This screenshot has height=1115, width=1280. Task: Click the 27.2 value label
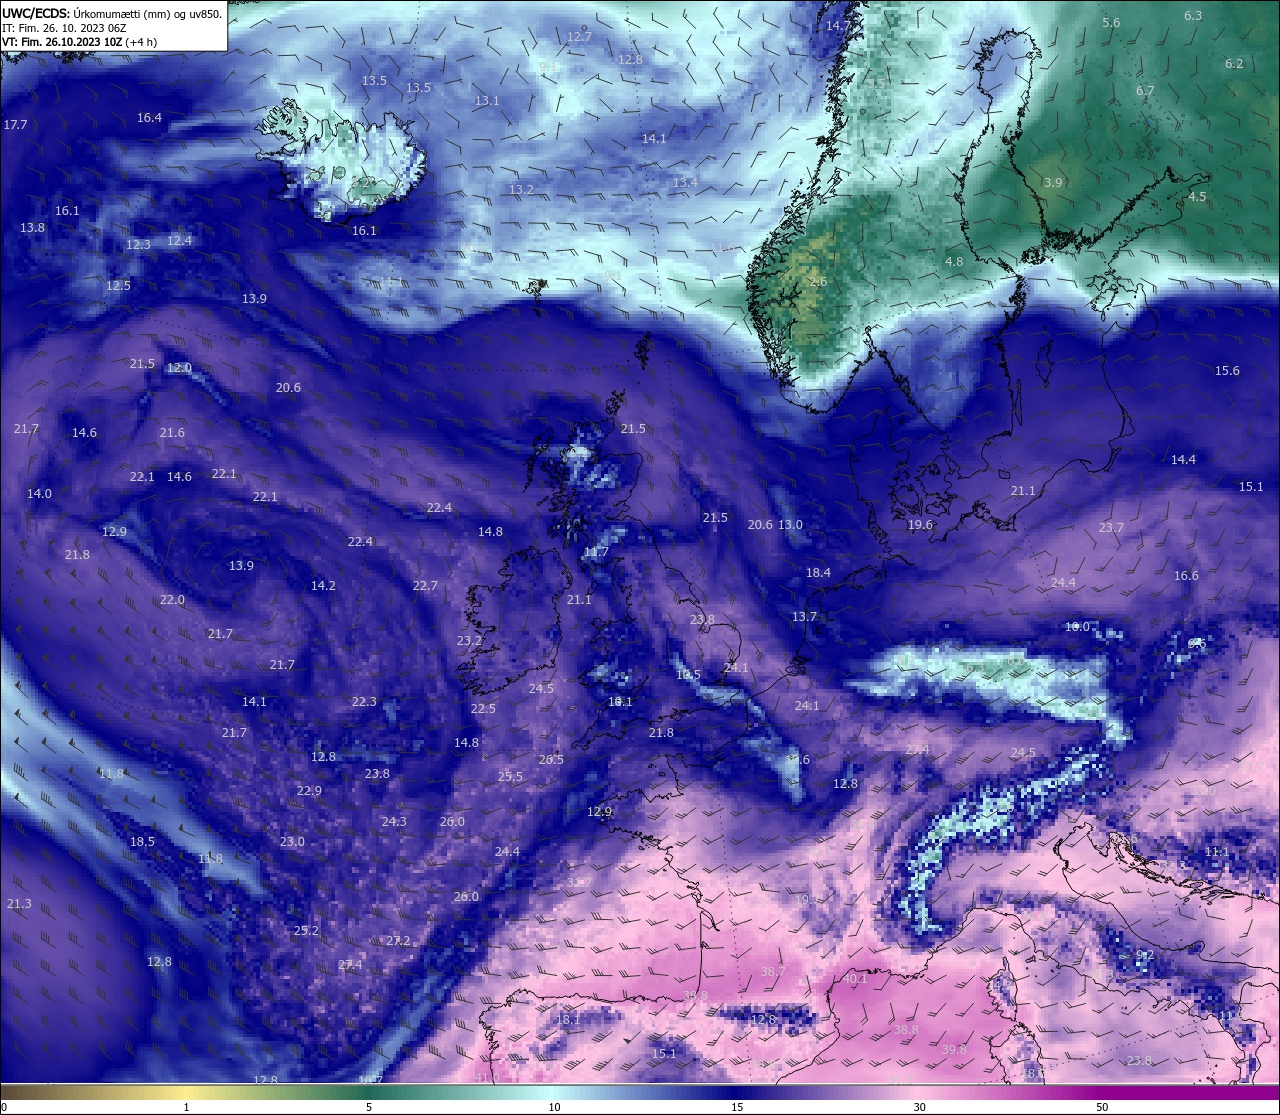[x=398, y=941]
